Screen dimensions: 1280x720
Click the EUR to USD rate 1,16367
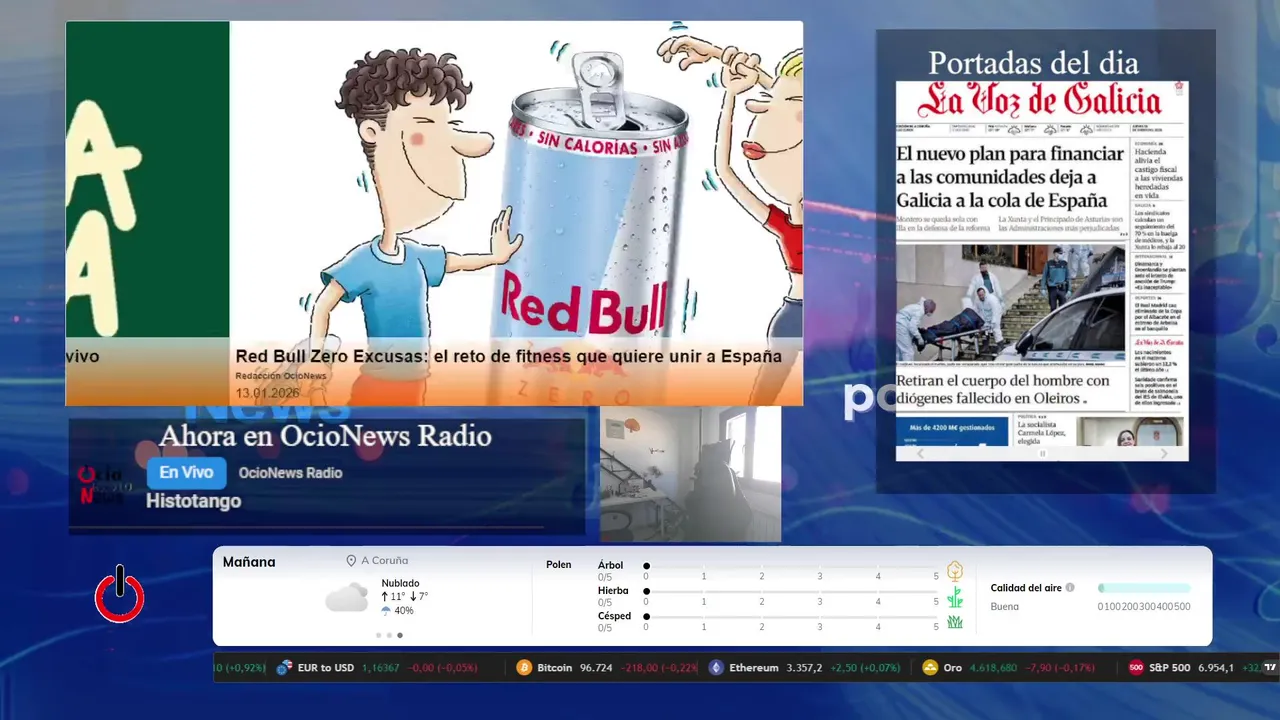pos(380,667)
